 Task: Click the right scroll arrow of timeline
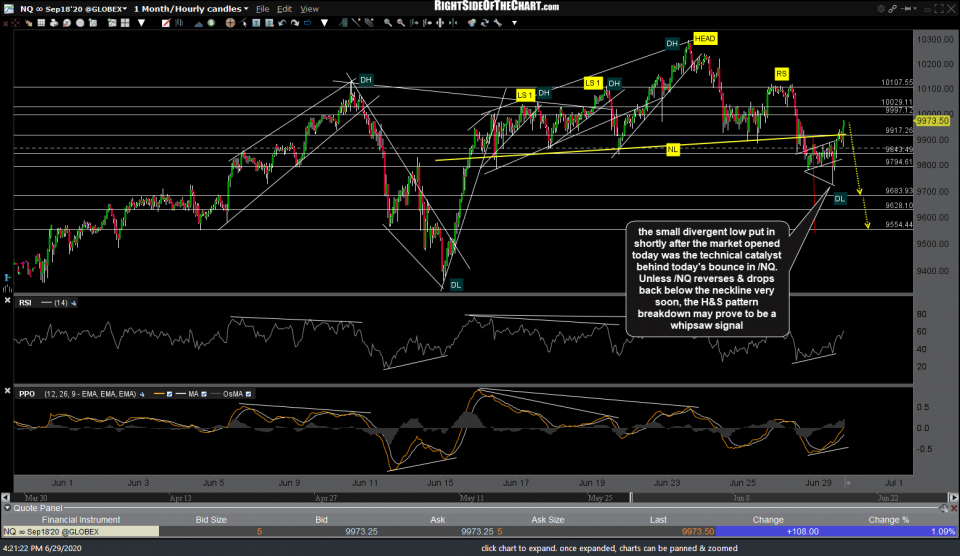point(953,498)
